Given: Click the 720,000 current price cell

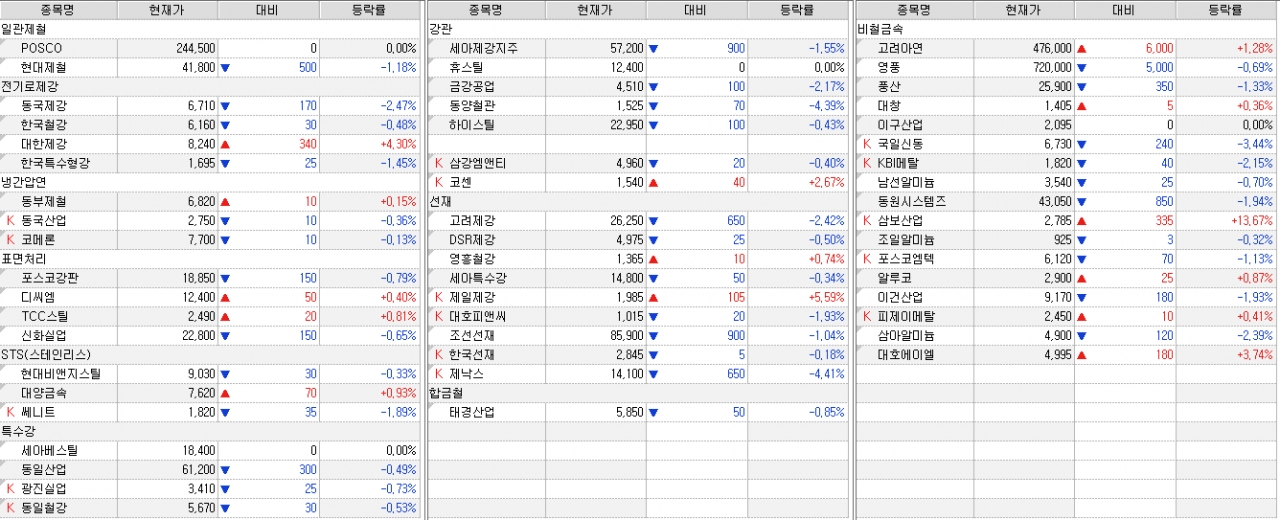Looking at the screenshot, I should pyautogui.click(x=1024, y=68).
